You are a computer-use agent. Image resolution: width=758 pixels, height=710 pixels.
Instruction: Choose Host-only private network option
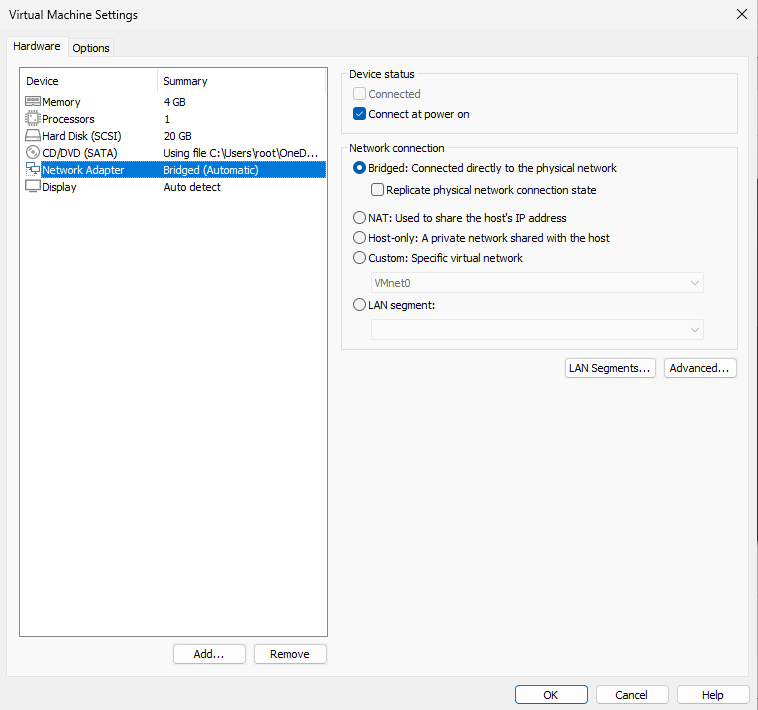pyautogui.click(x=360, y=238)
